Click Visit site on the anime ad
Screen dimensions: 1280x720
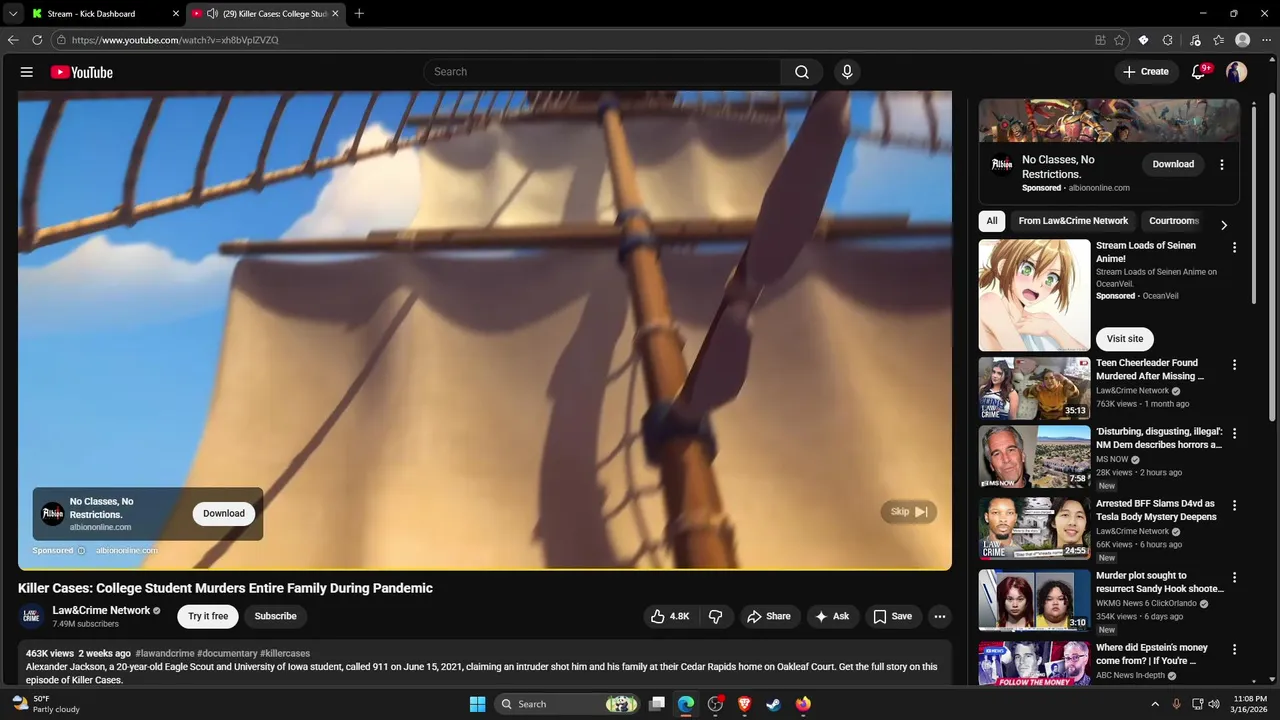coord(1124,339)
